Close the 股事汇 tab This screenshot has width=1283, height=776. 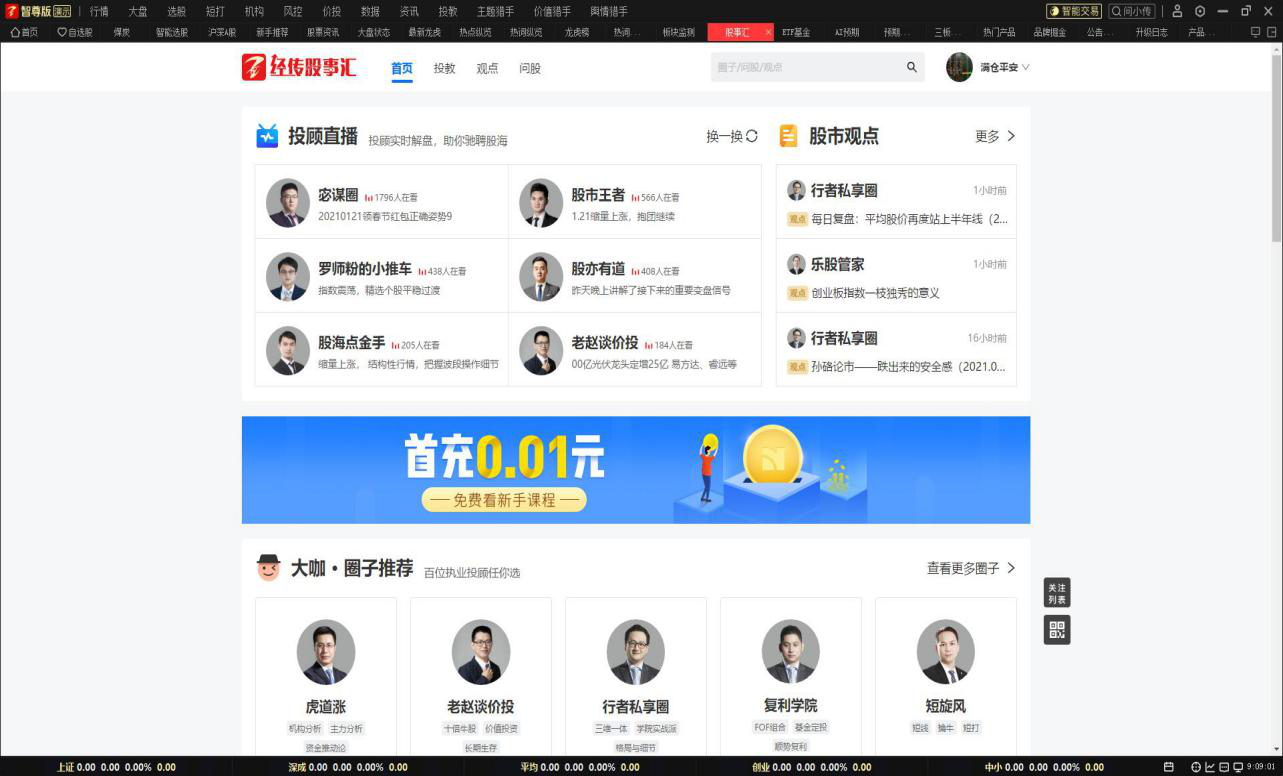[x=768, y=32]
